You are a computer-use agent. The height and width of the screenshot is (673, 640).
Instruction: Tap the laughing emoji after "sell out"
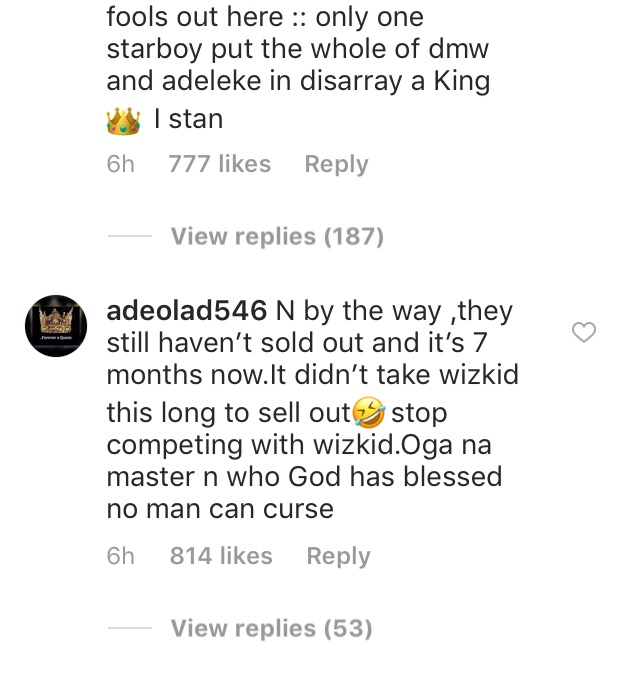pyautogui.click(x=368, y=412)
